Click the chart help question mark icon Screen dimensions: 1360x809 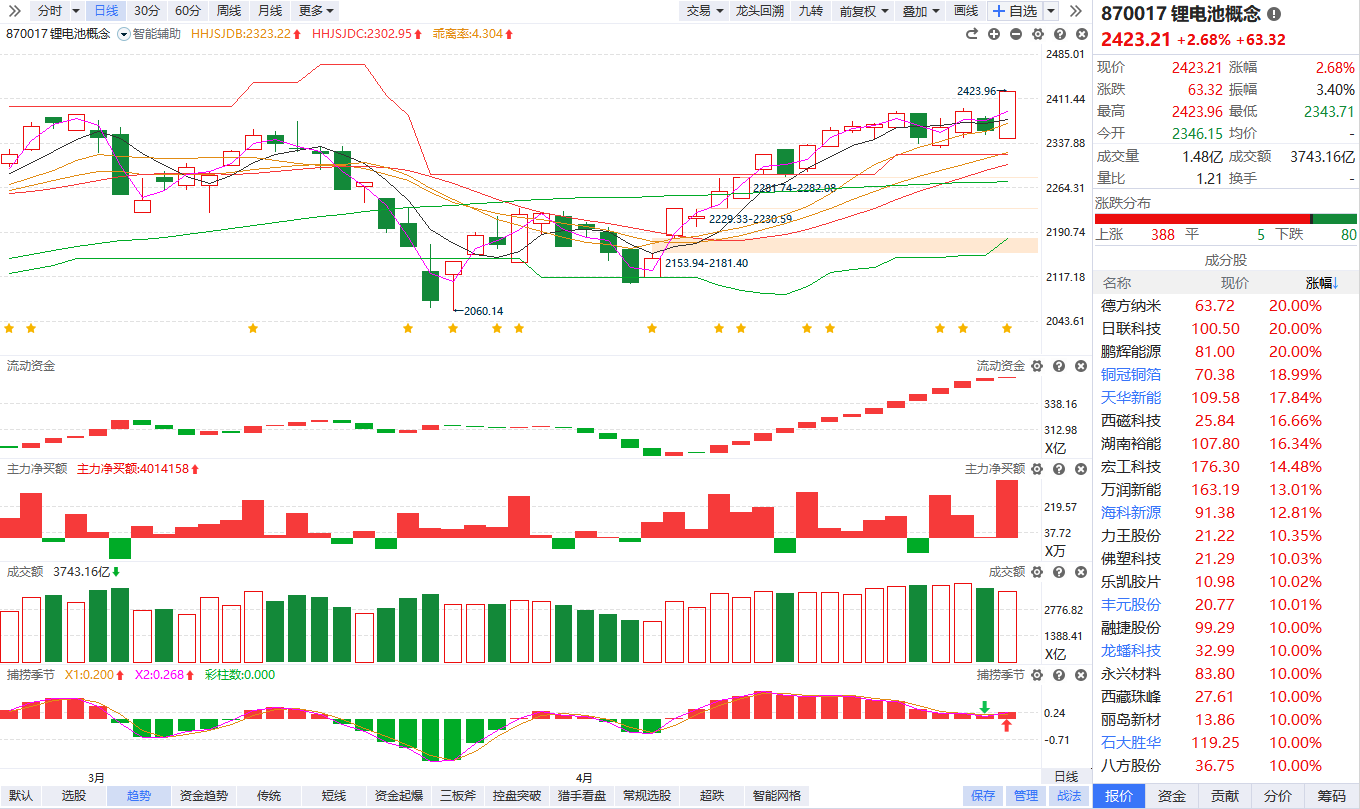click(1060, 34)
